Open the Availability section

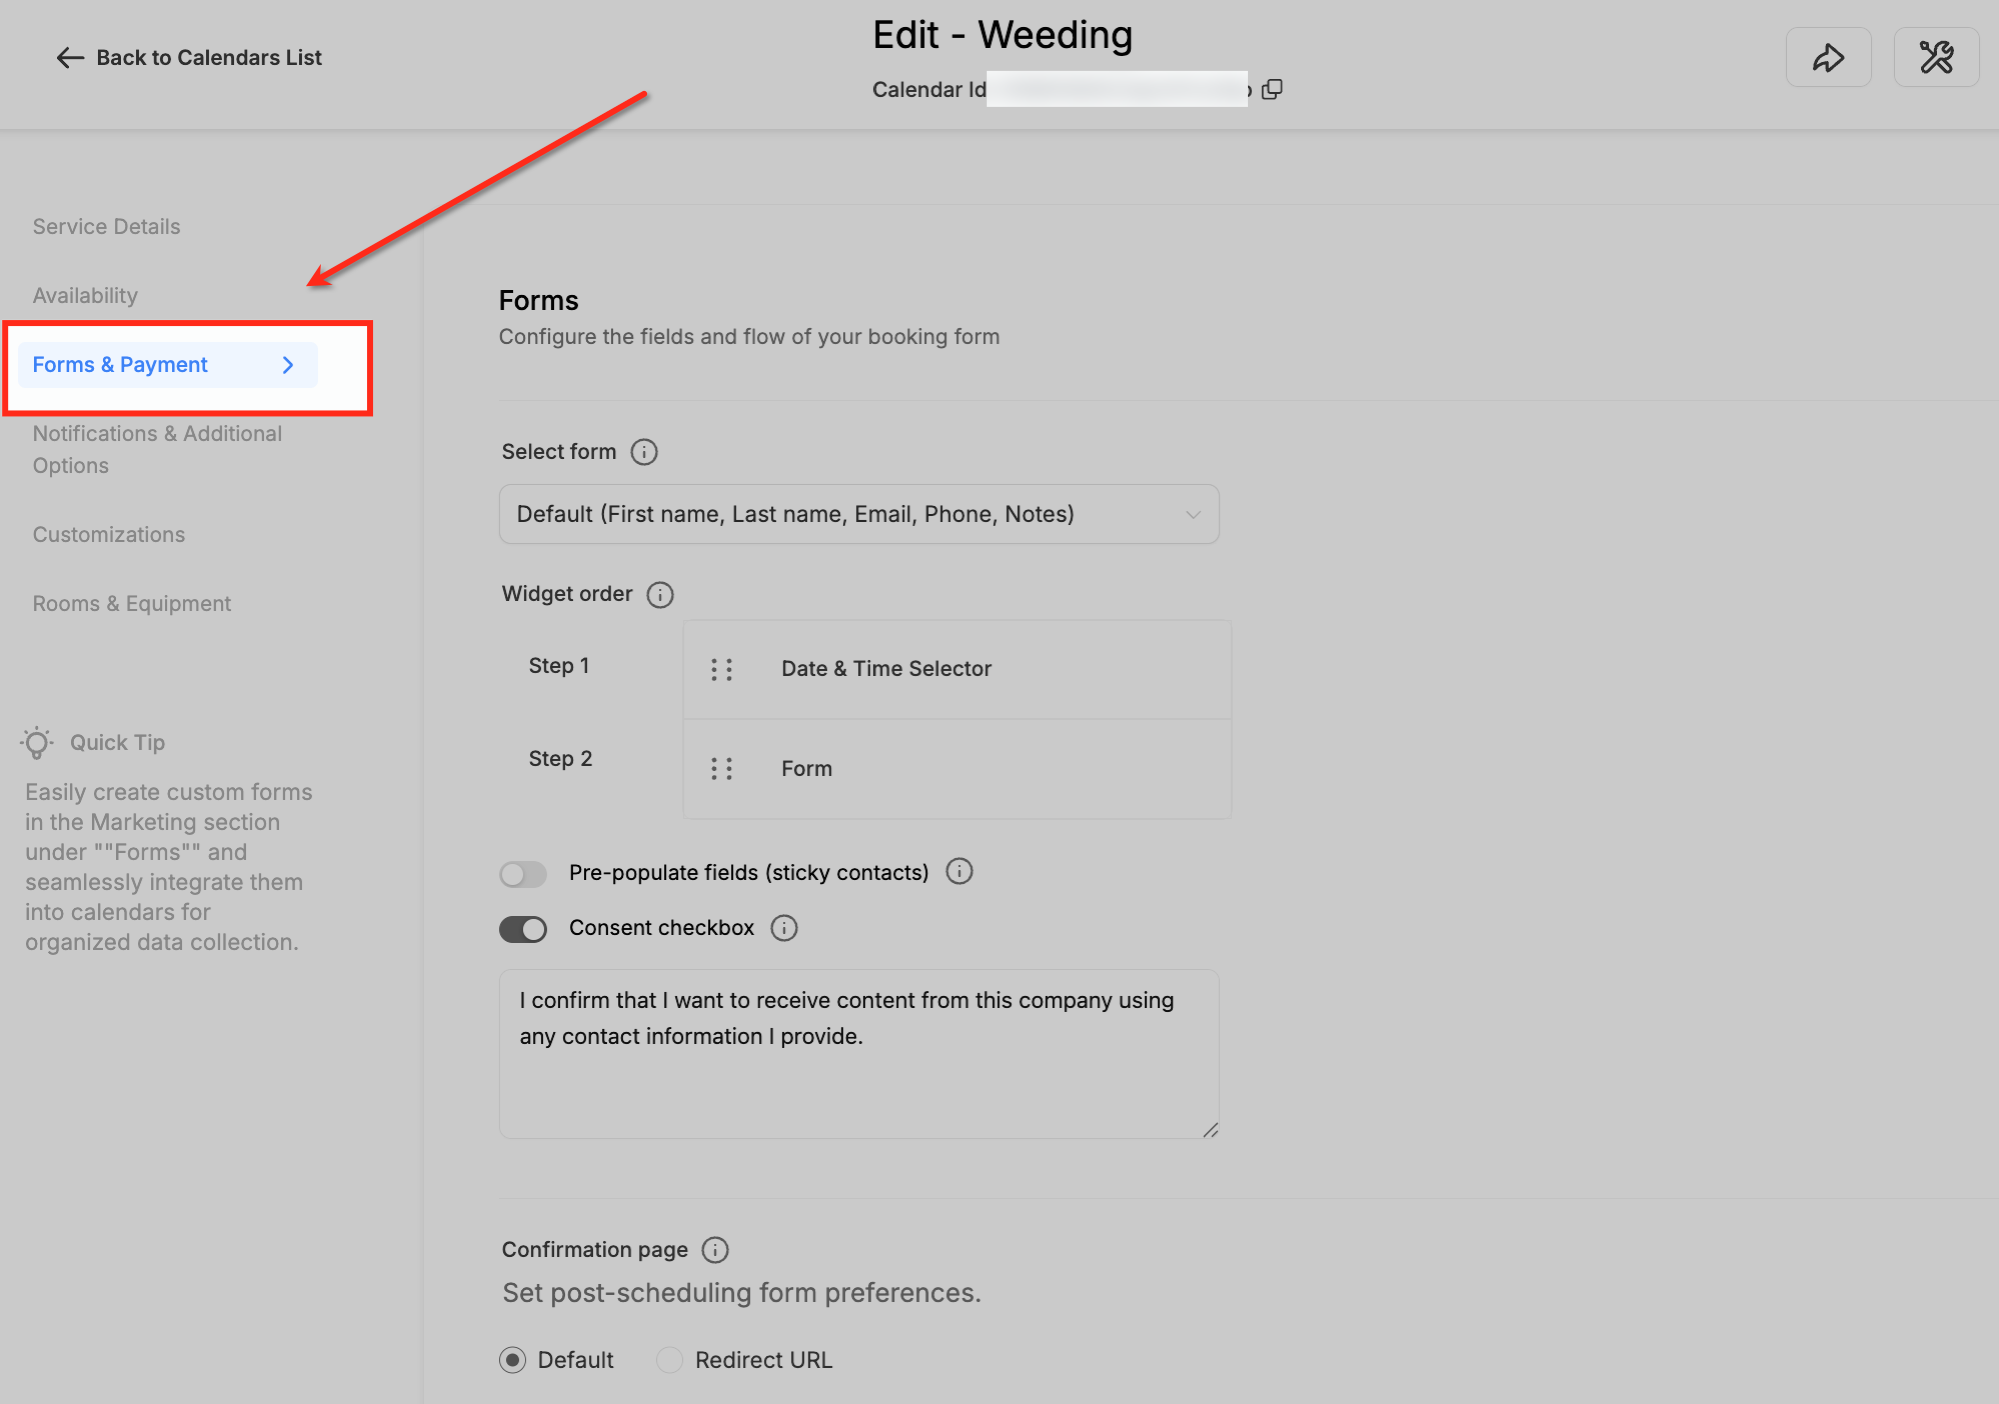[x=85, y=296]
